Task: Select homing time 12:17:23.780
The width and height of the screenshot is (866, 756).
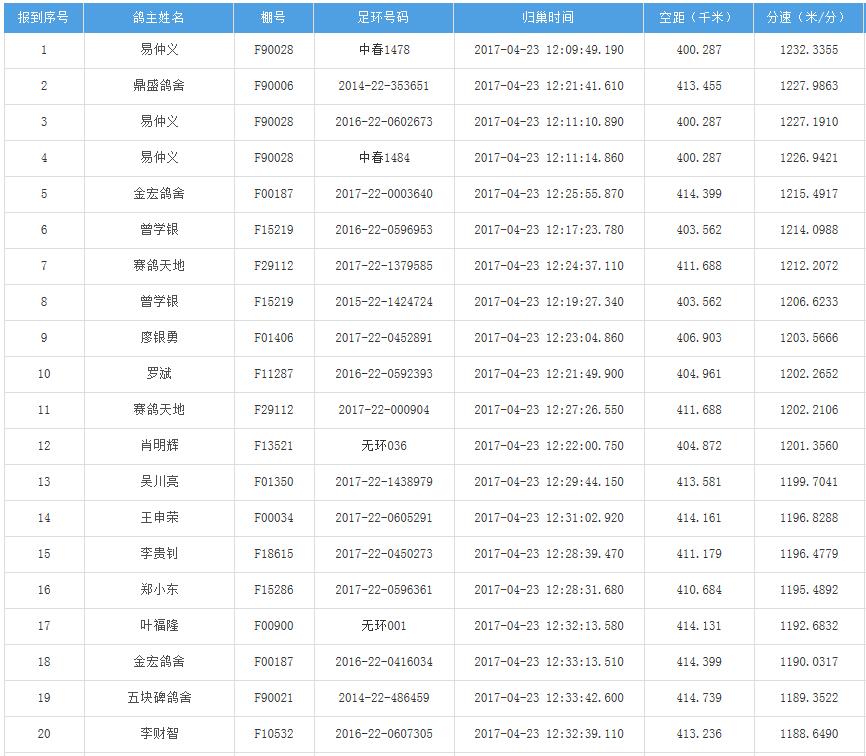Action: pos(548,230)
